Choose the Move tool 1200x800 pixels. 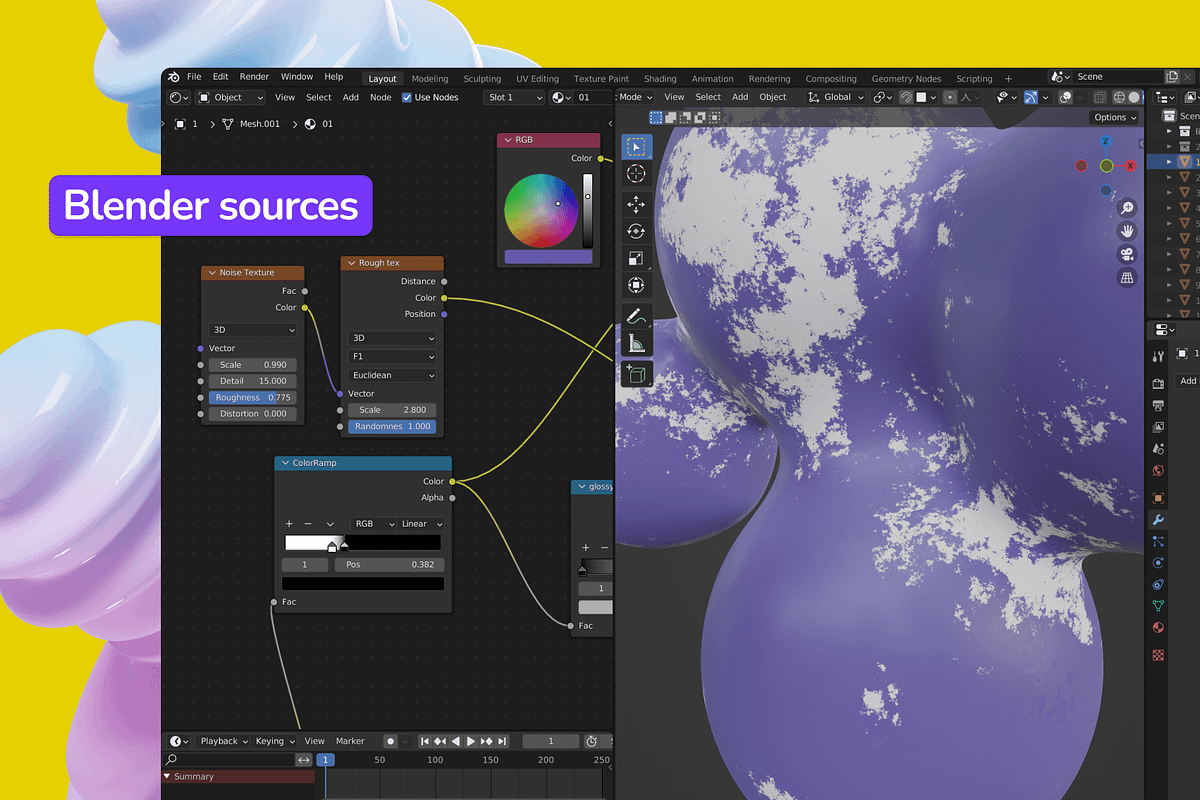click(x=636, y=204)
